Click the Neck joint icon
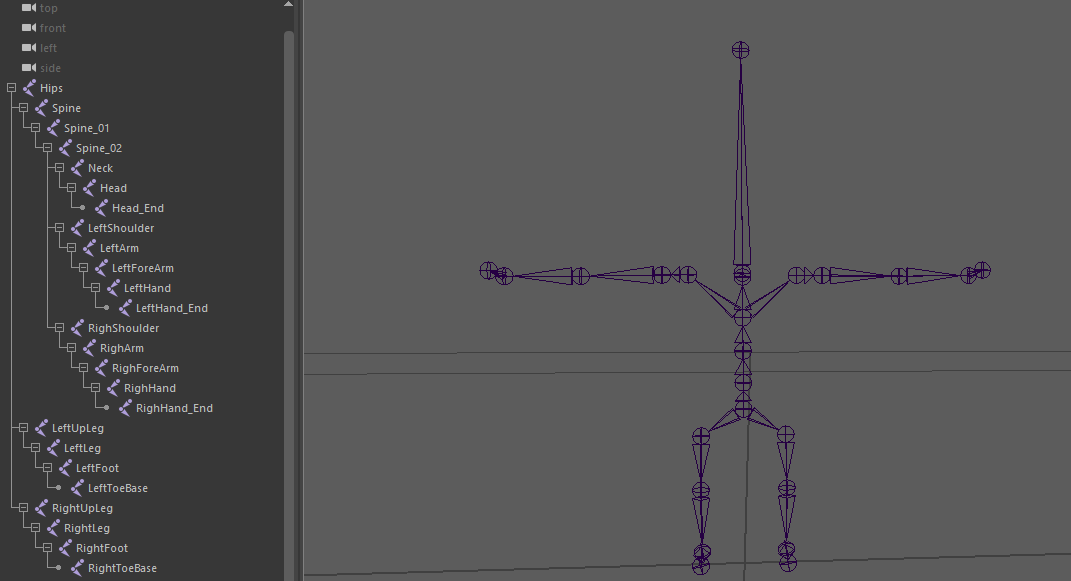1071x581 pixels. pos(77,168)
